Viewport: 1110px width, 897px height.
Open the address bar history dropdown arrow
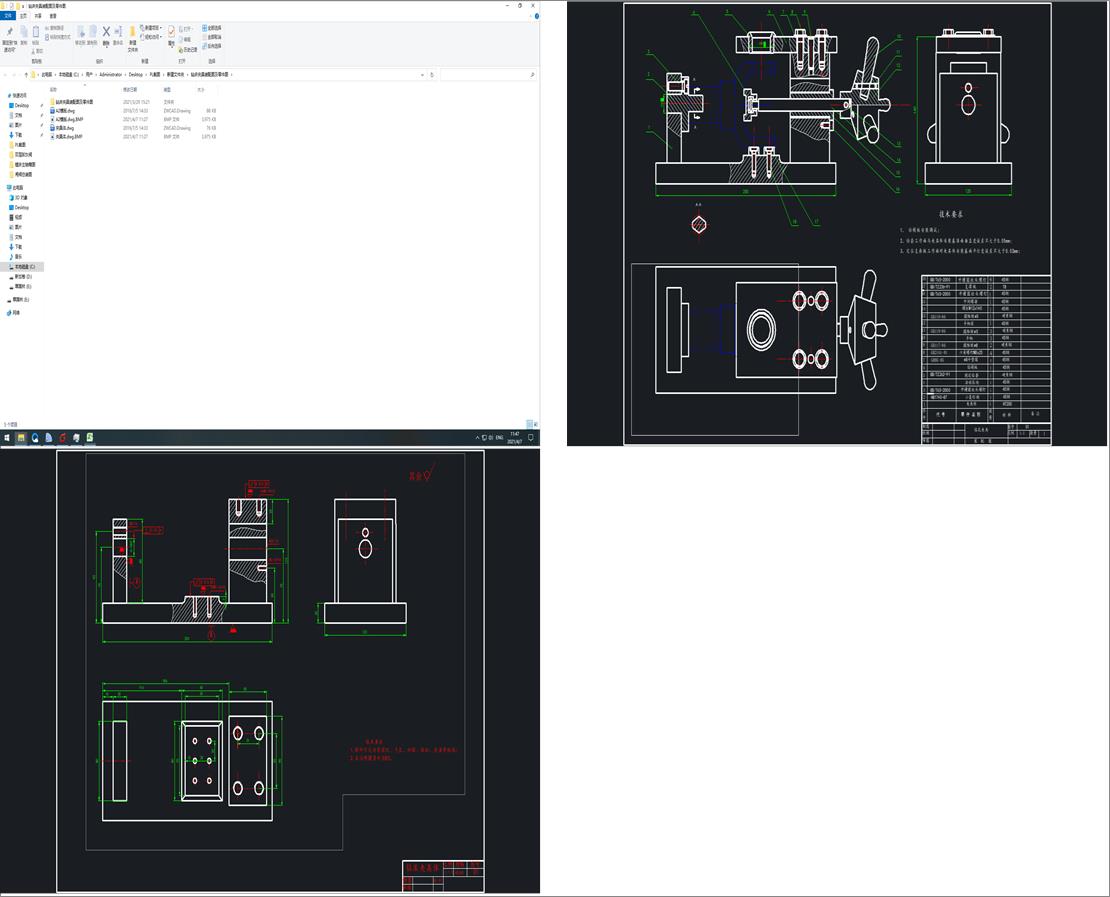click(423, 74)
